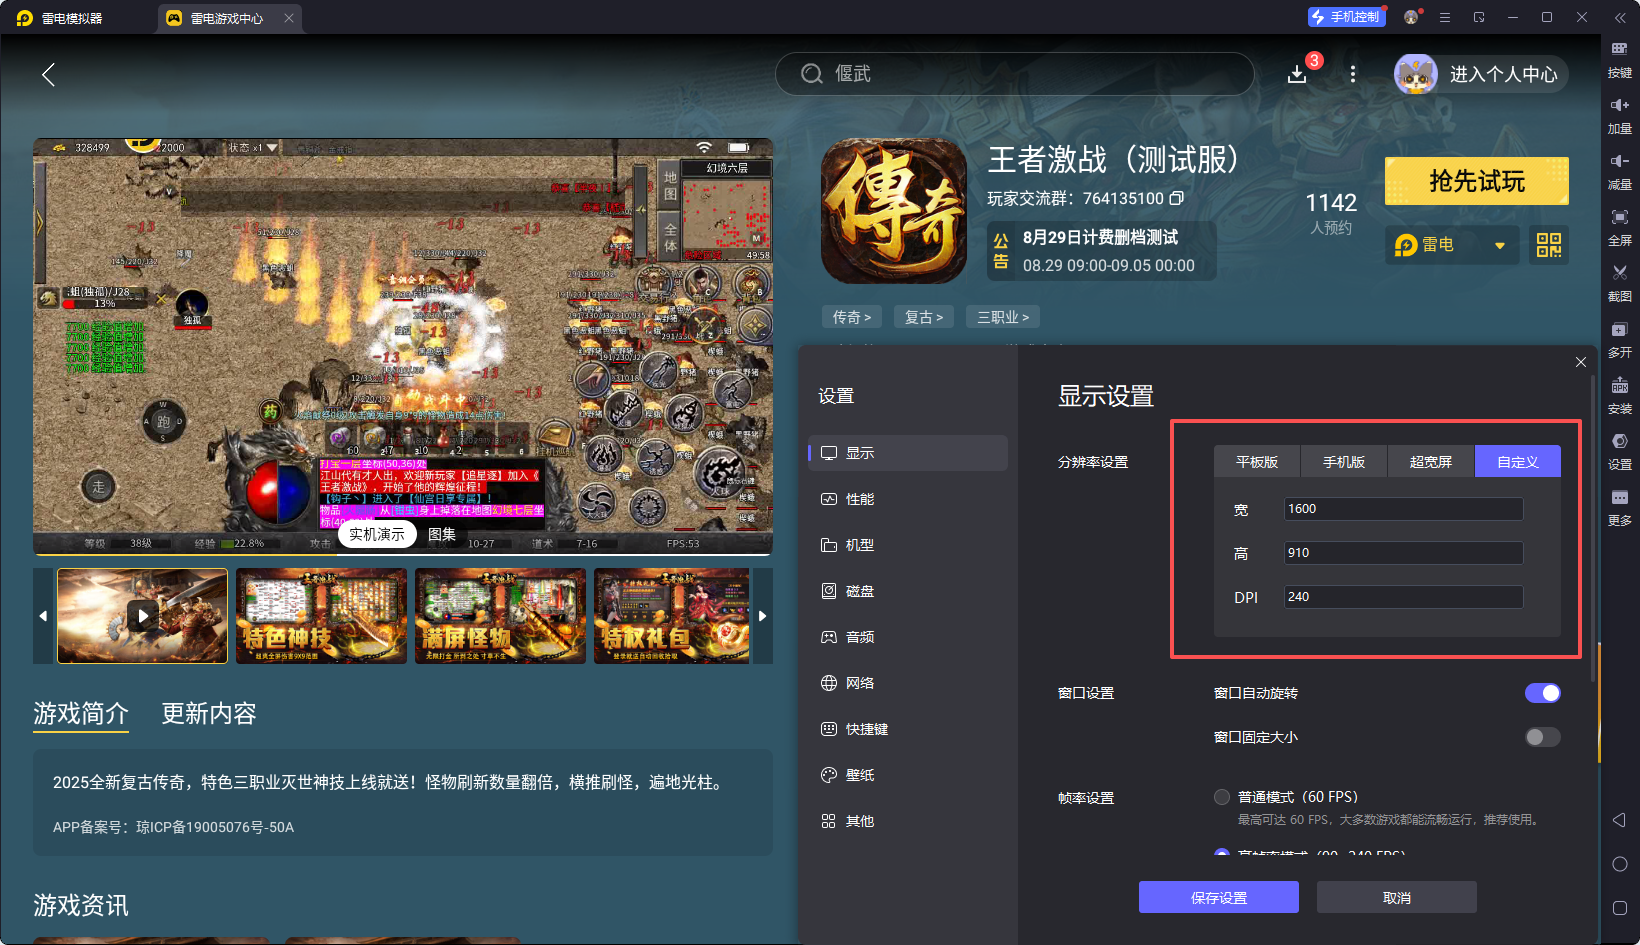Enable the 窗口固定大小 switch

(x=1542, y=737)
